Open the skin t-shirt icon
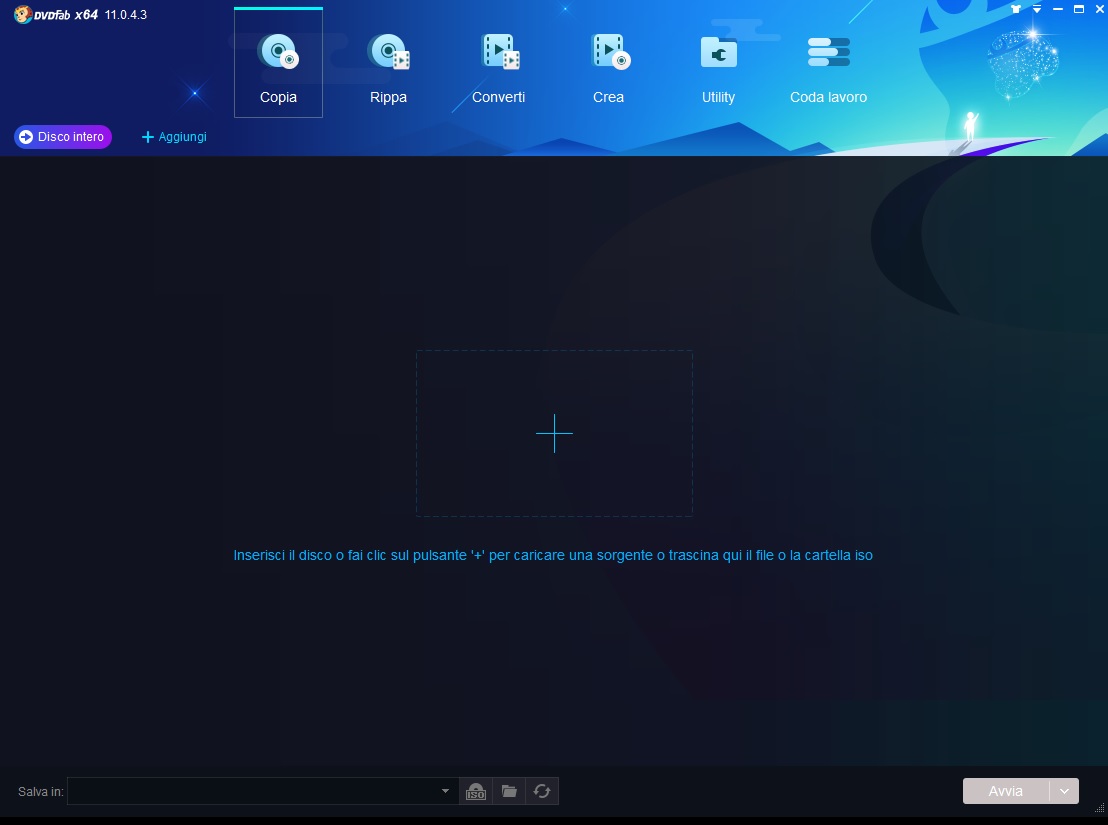The width and height of the screenshot is (1108, 825). coord(1015,9)
